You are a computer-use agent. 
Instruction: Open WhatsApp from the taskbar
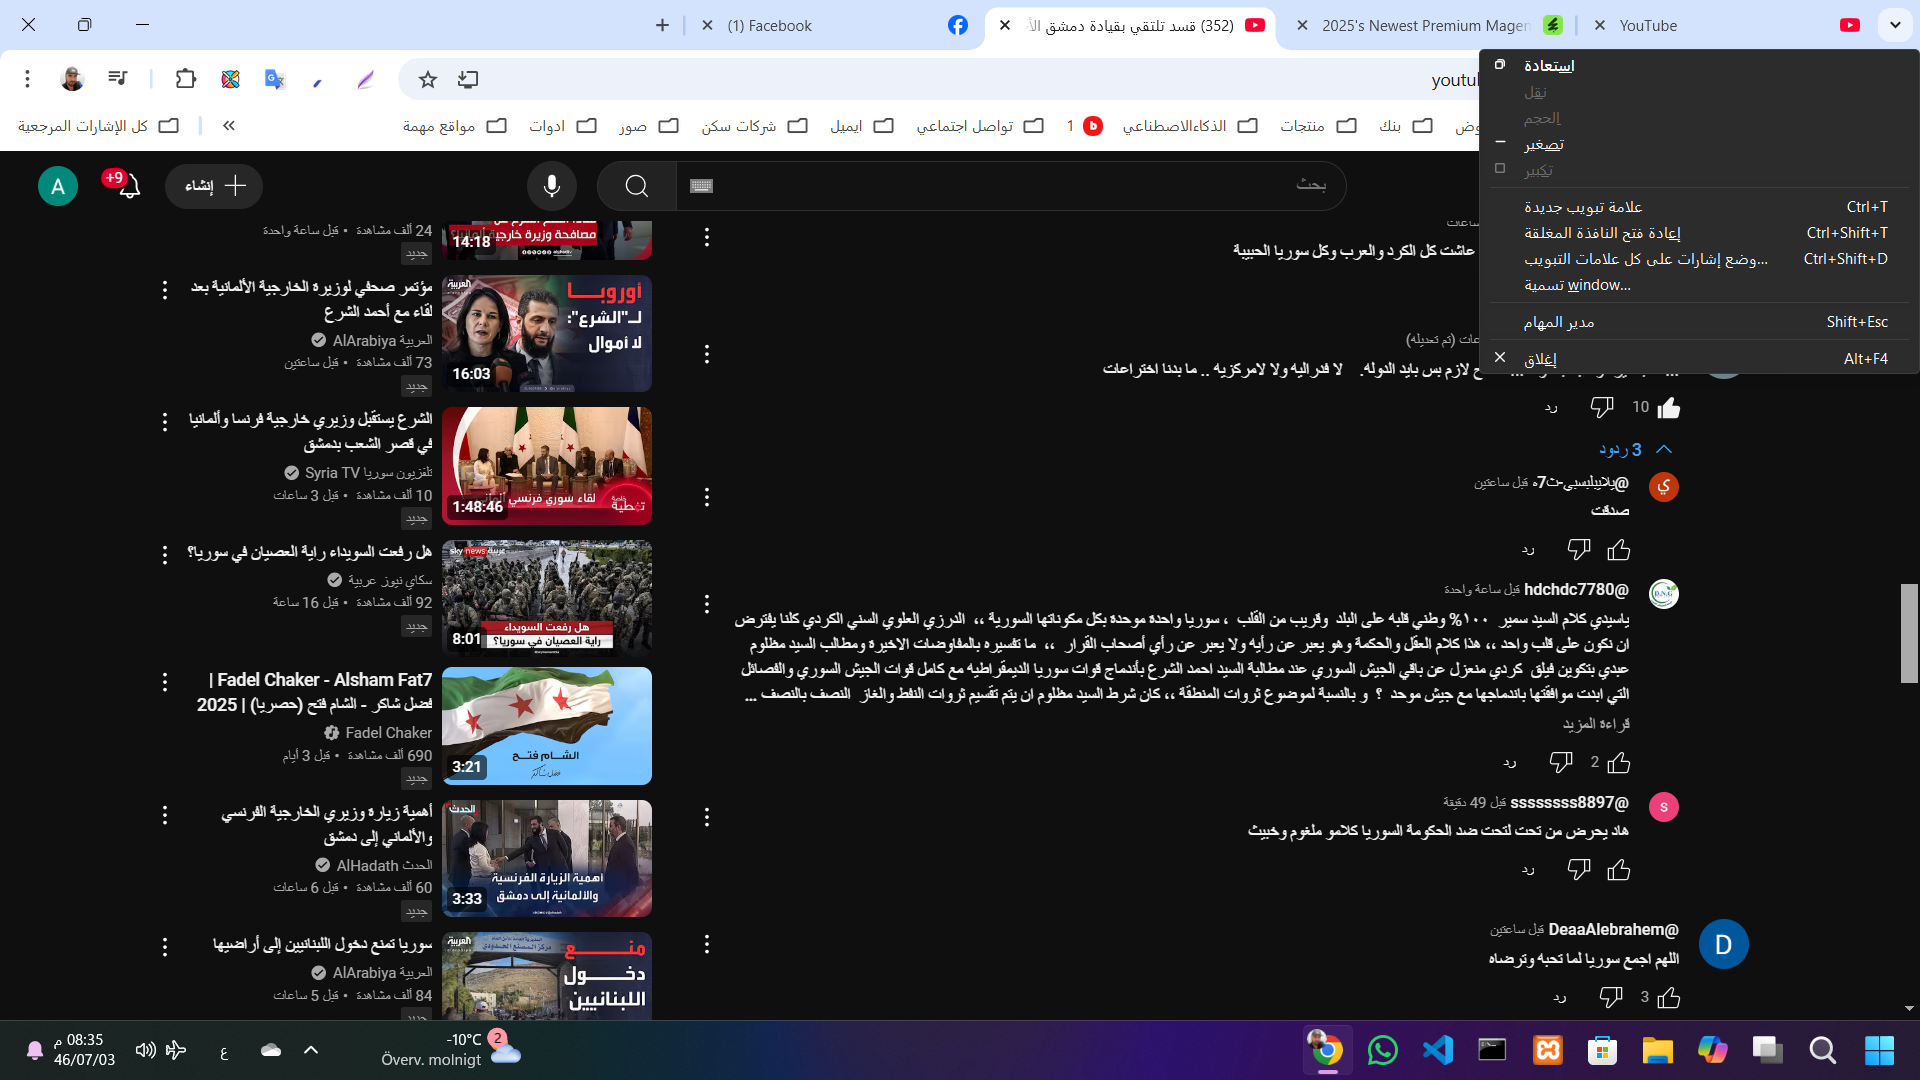(x=1382, y=1050)
